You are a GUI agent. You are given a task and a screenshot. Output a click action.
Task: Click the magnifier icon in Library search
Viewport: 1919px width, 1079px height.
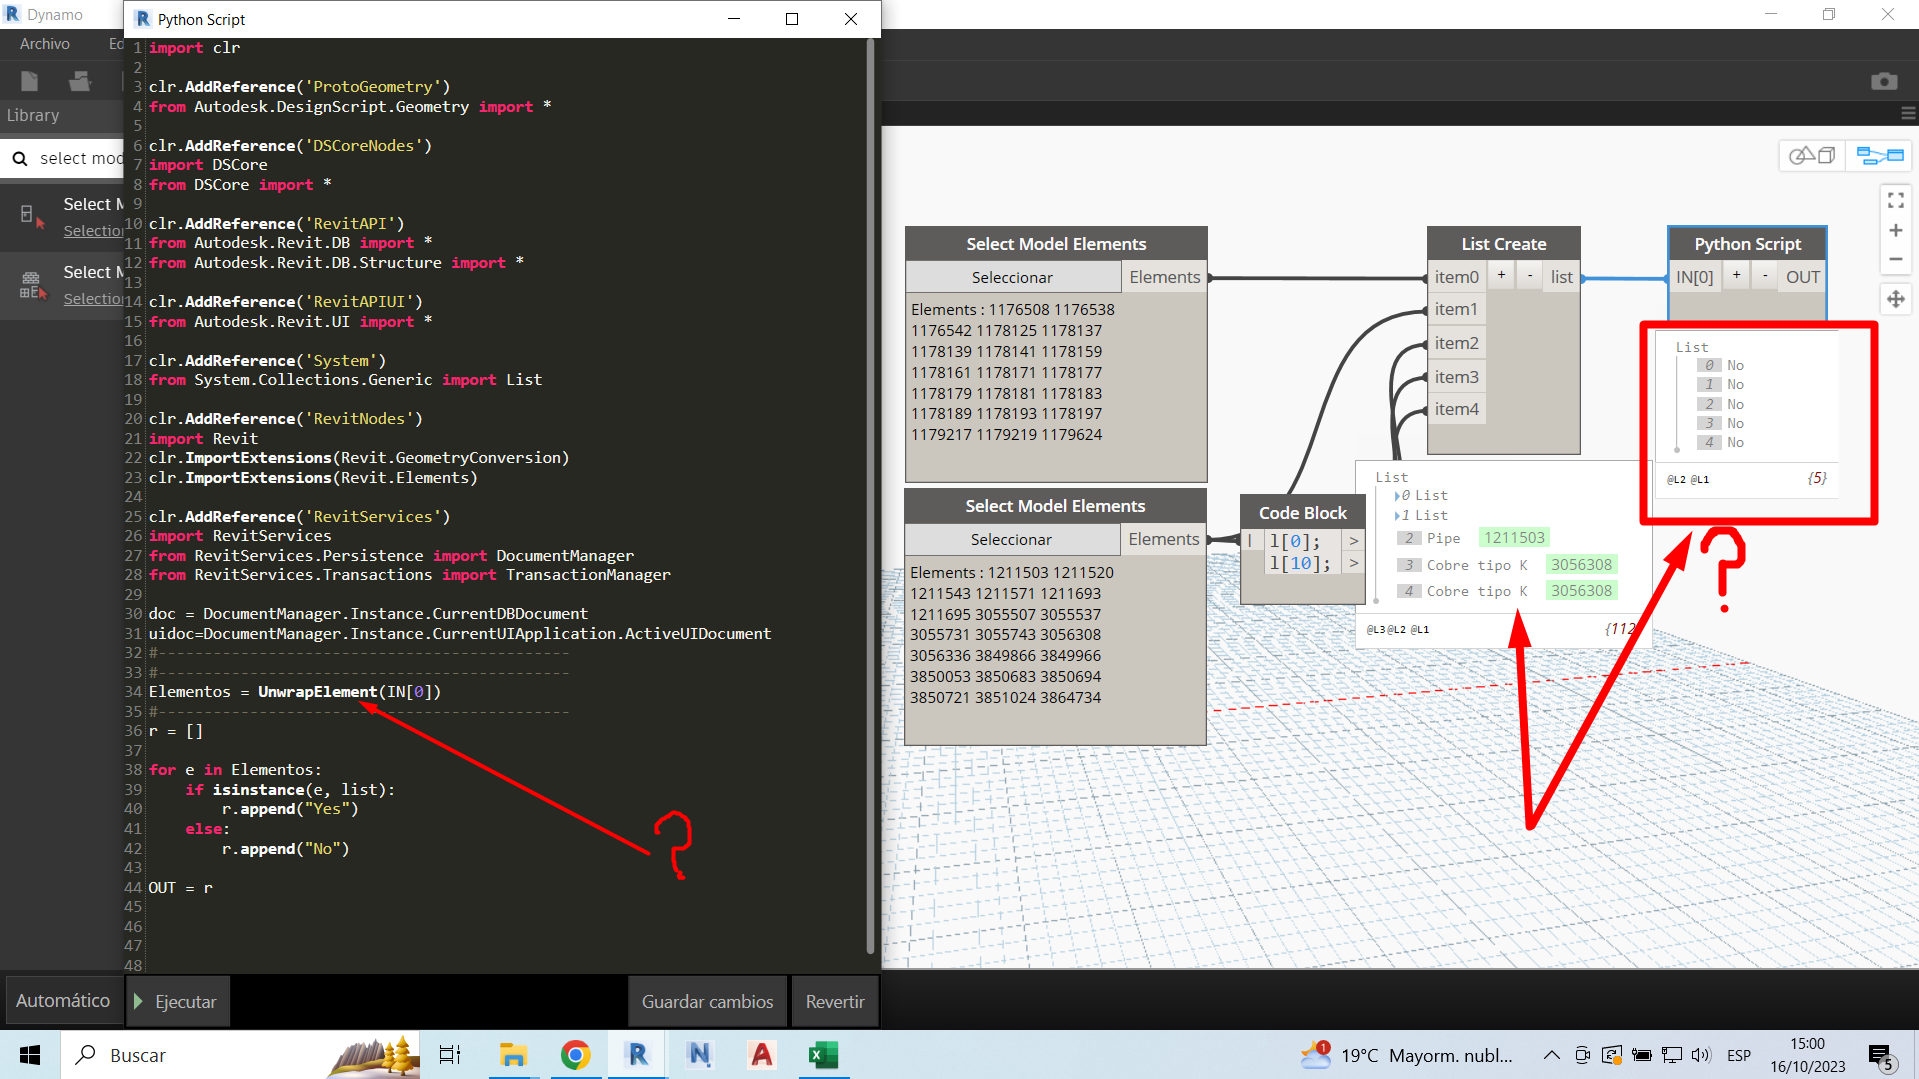tap(20, 158)
